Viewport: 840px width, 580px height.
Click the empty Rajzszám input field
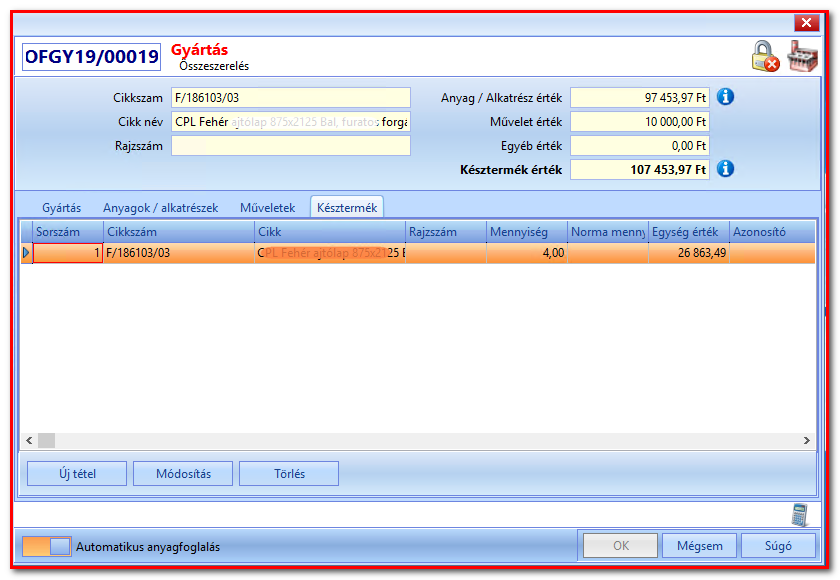pyautogui.click(x=291, y=146)
